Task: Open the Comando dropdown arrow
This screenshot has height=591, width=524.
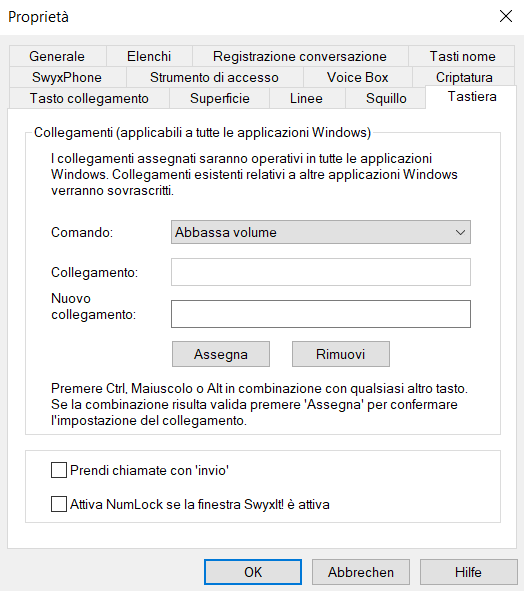Action: click(460, 232)
